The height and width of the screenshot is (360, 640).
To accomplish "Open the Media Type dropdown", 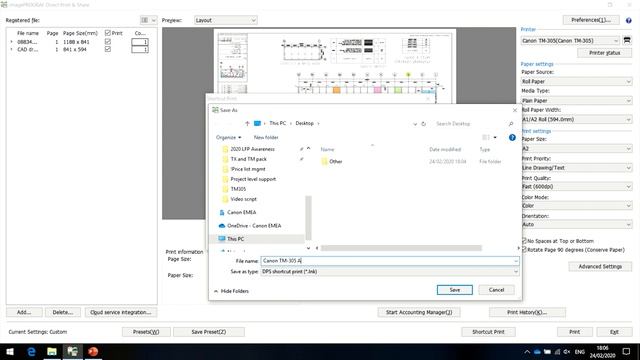I will [x=576, y=100].
